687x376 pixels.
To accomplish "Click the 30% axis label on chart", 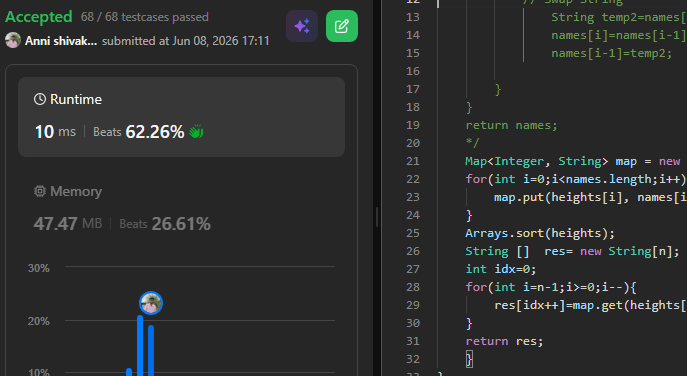I will [39, 268].
